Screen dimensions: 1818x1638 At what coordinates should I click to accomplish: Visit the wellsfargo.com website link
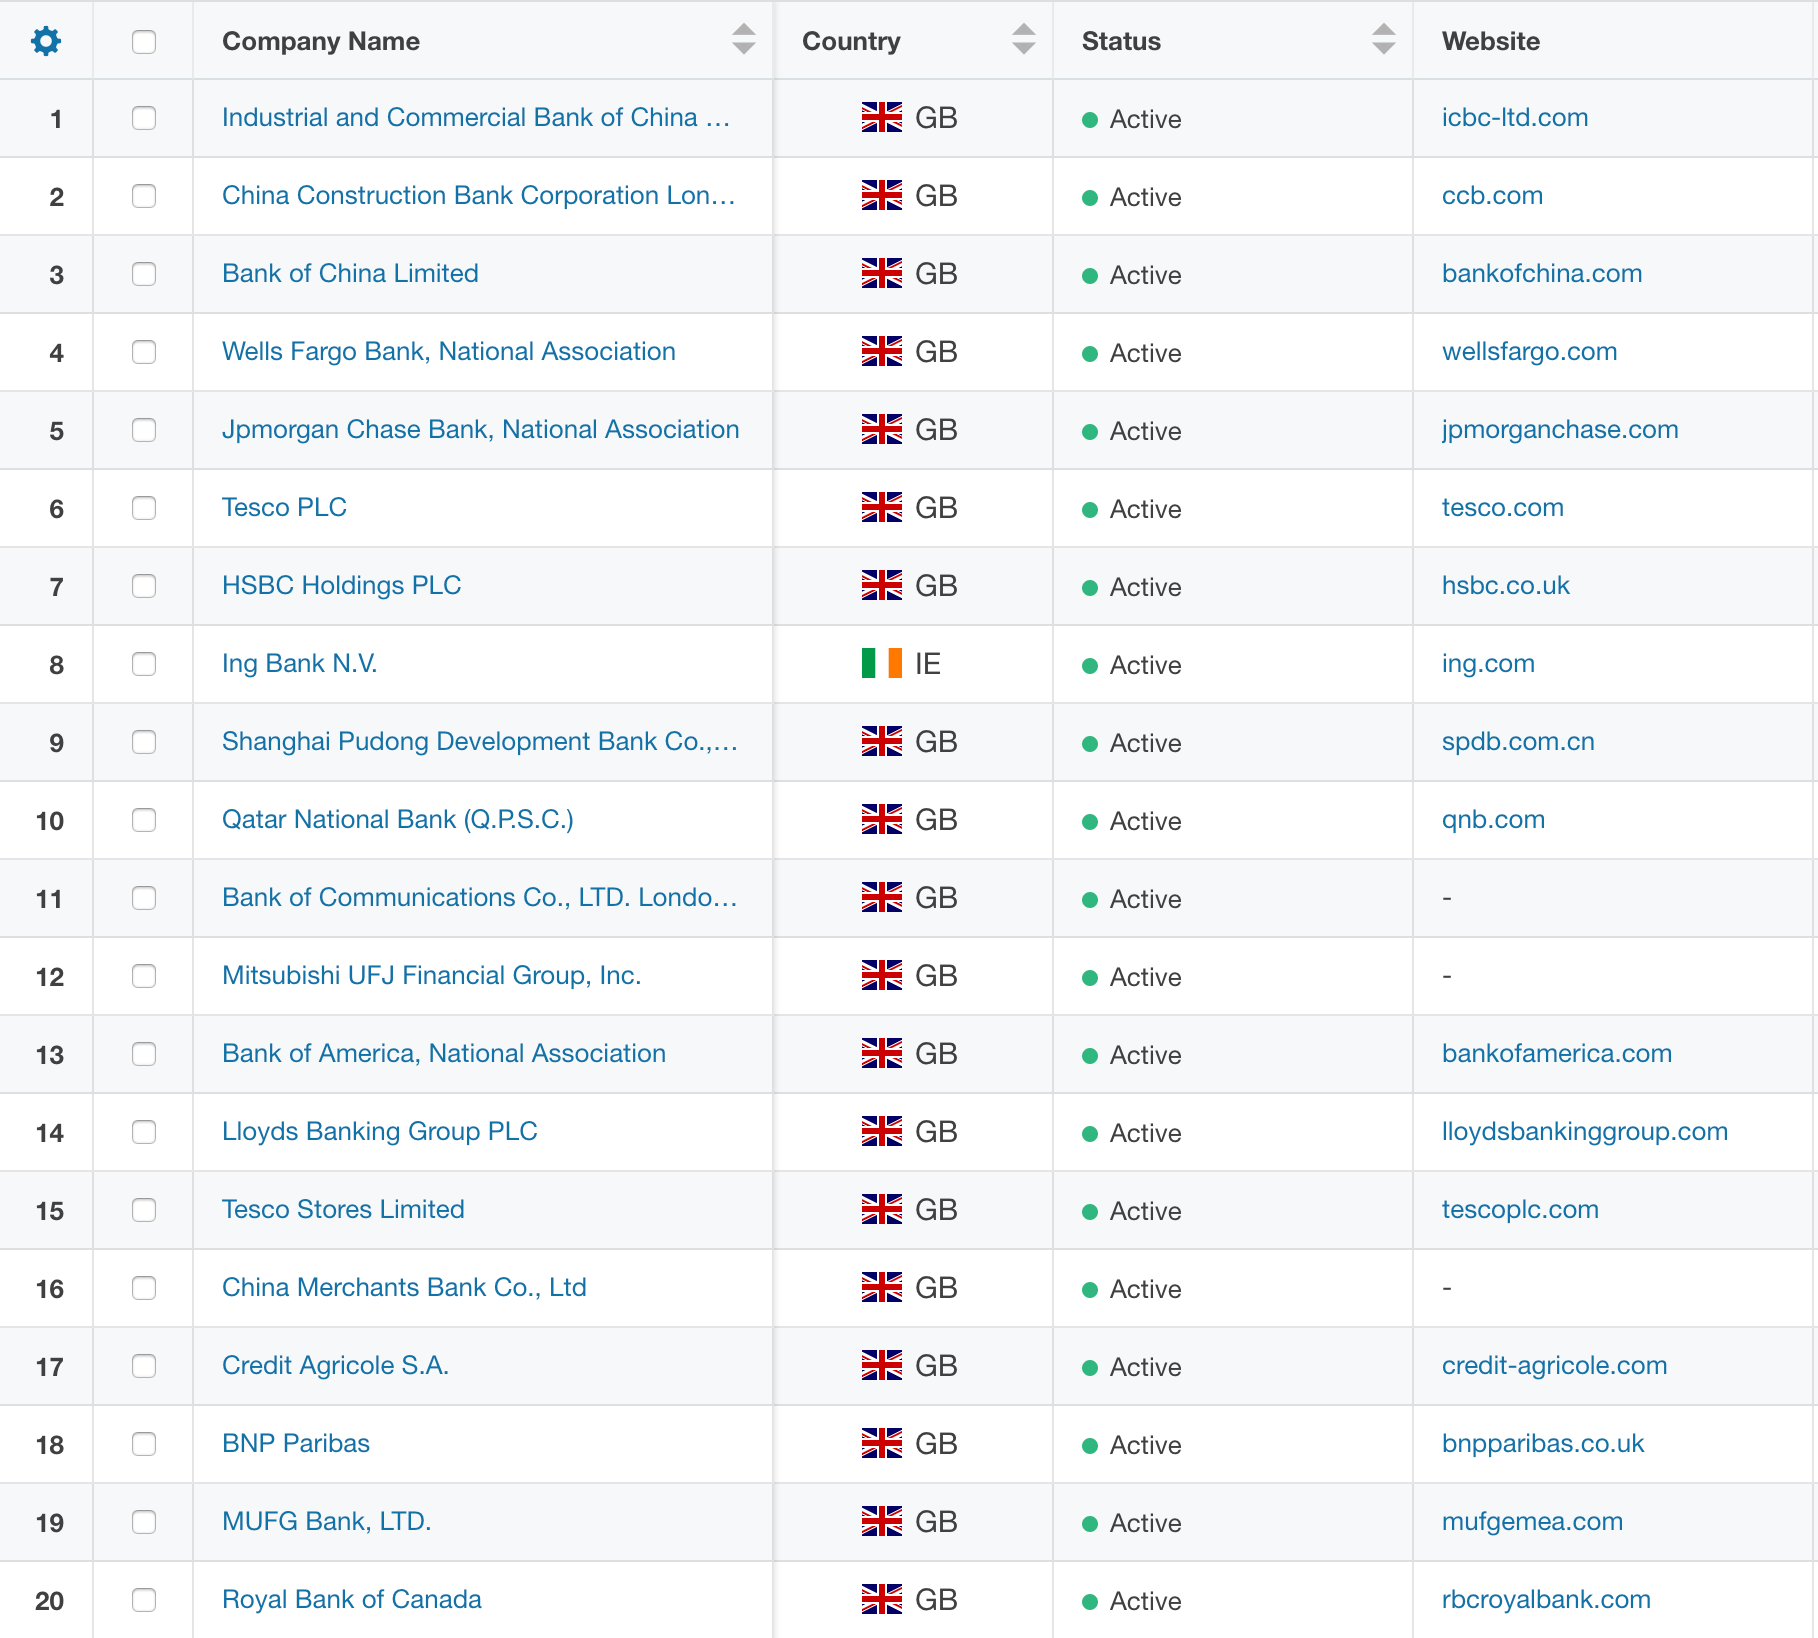pos(1529,352)
